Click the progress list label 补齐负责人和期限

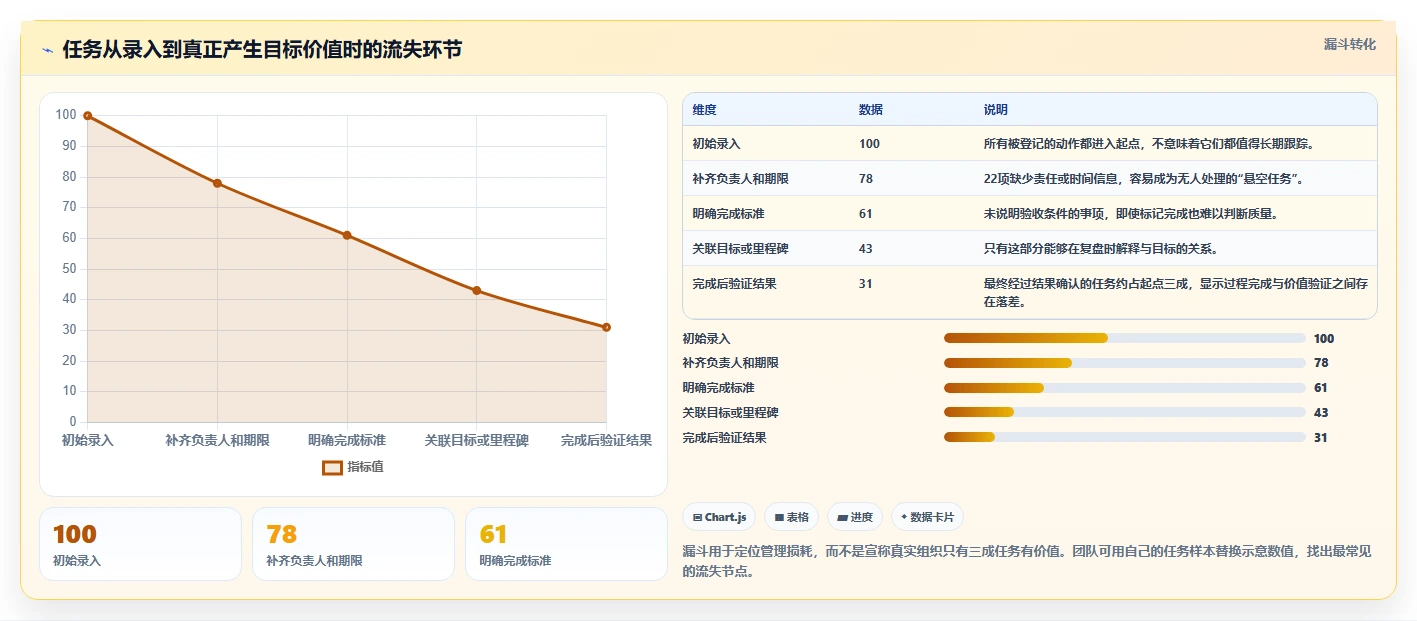[731, 363]
